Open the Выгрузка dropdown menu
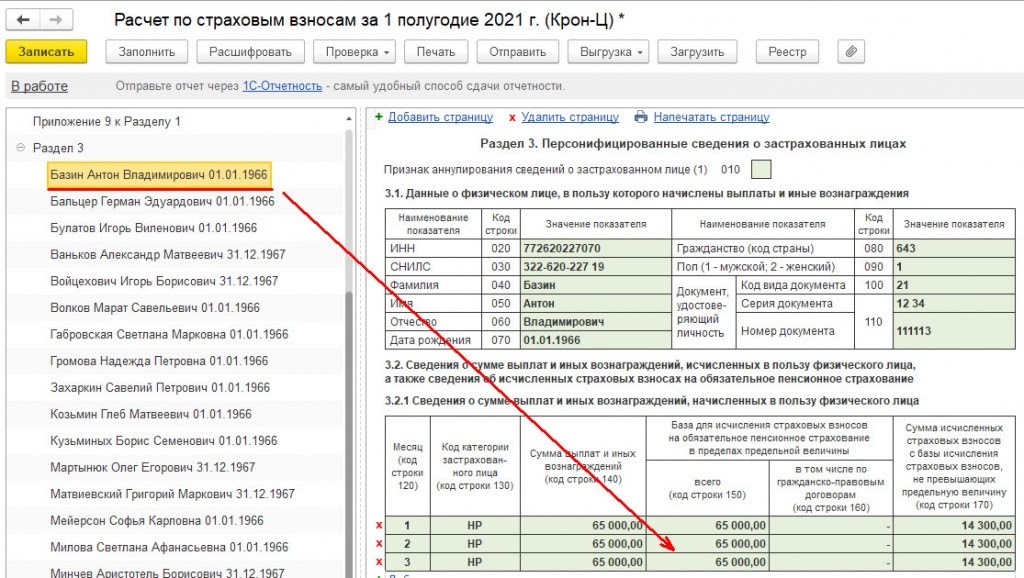This screenshot has height=578, width=1024. tap(608, 51)
